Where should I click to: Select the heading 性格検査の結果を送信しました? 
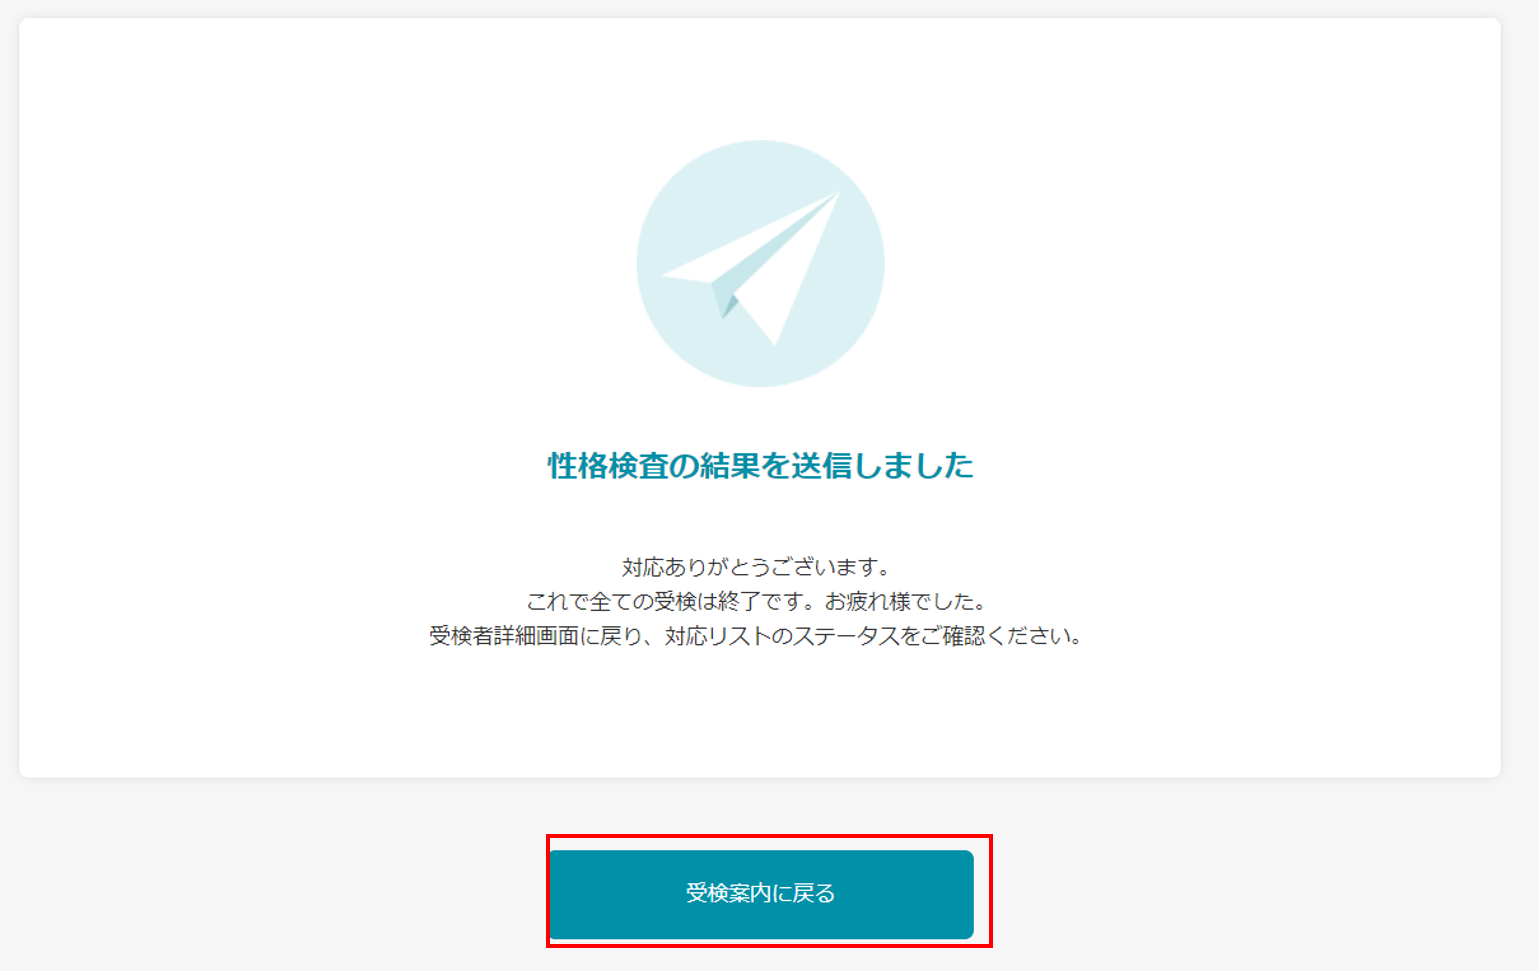tap(760, 465)
